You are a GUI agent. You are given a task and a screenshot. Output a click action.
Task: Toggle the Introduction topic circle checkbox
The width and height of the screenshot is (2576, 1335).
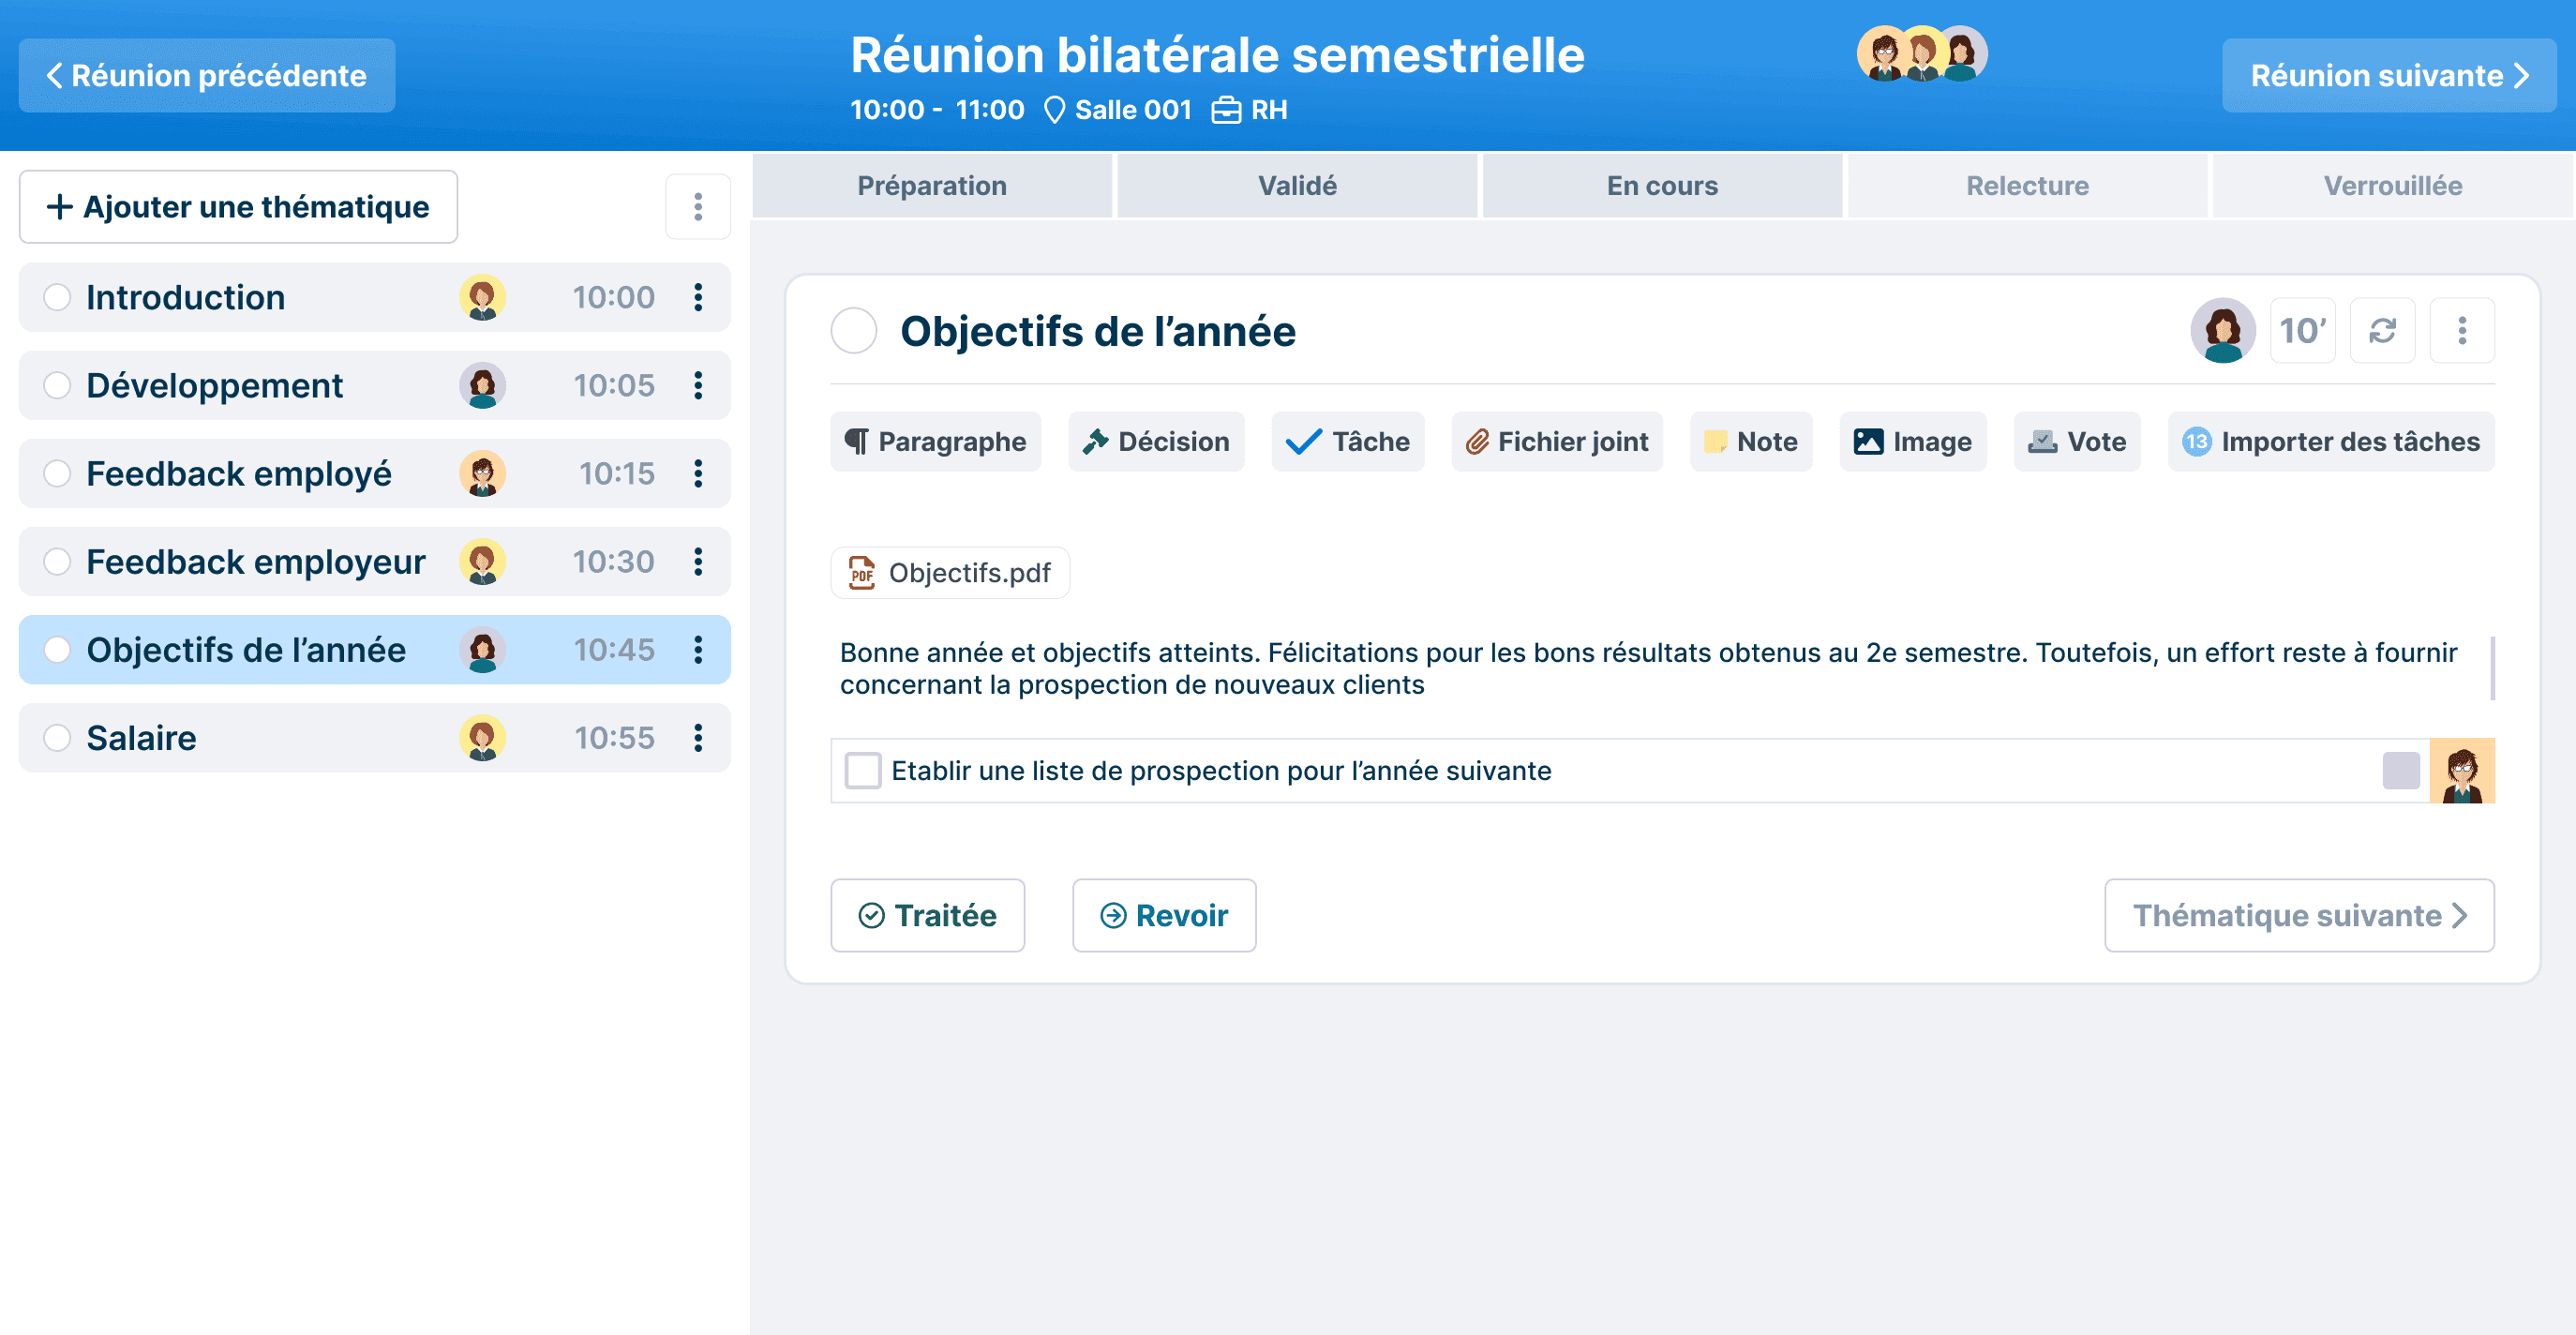(56, 296)
